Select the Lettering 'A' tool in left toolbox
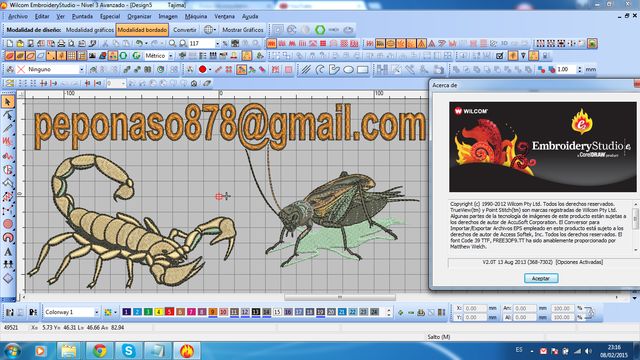 click(x=8, y=251)
